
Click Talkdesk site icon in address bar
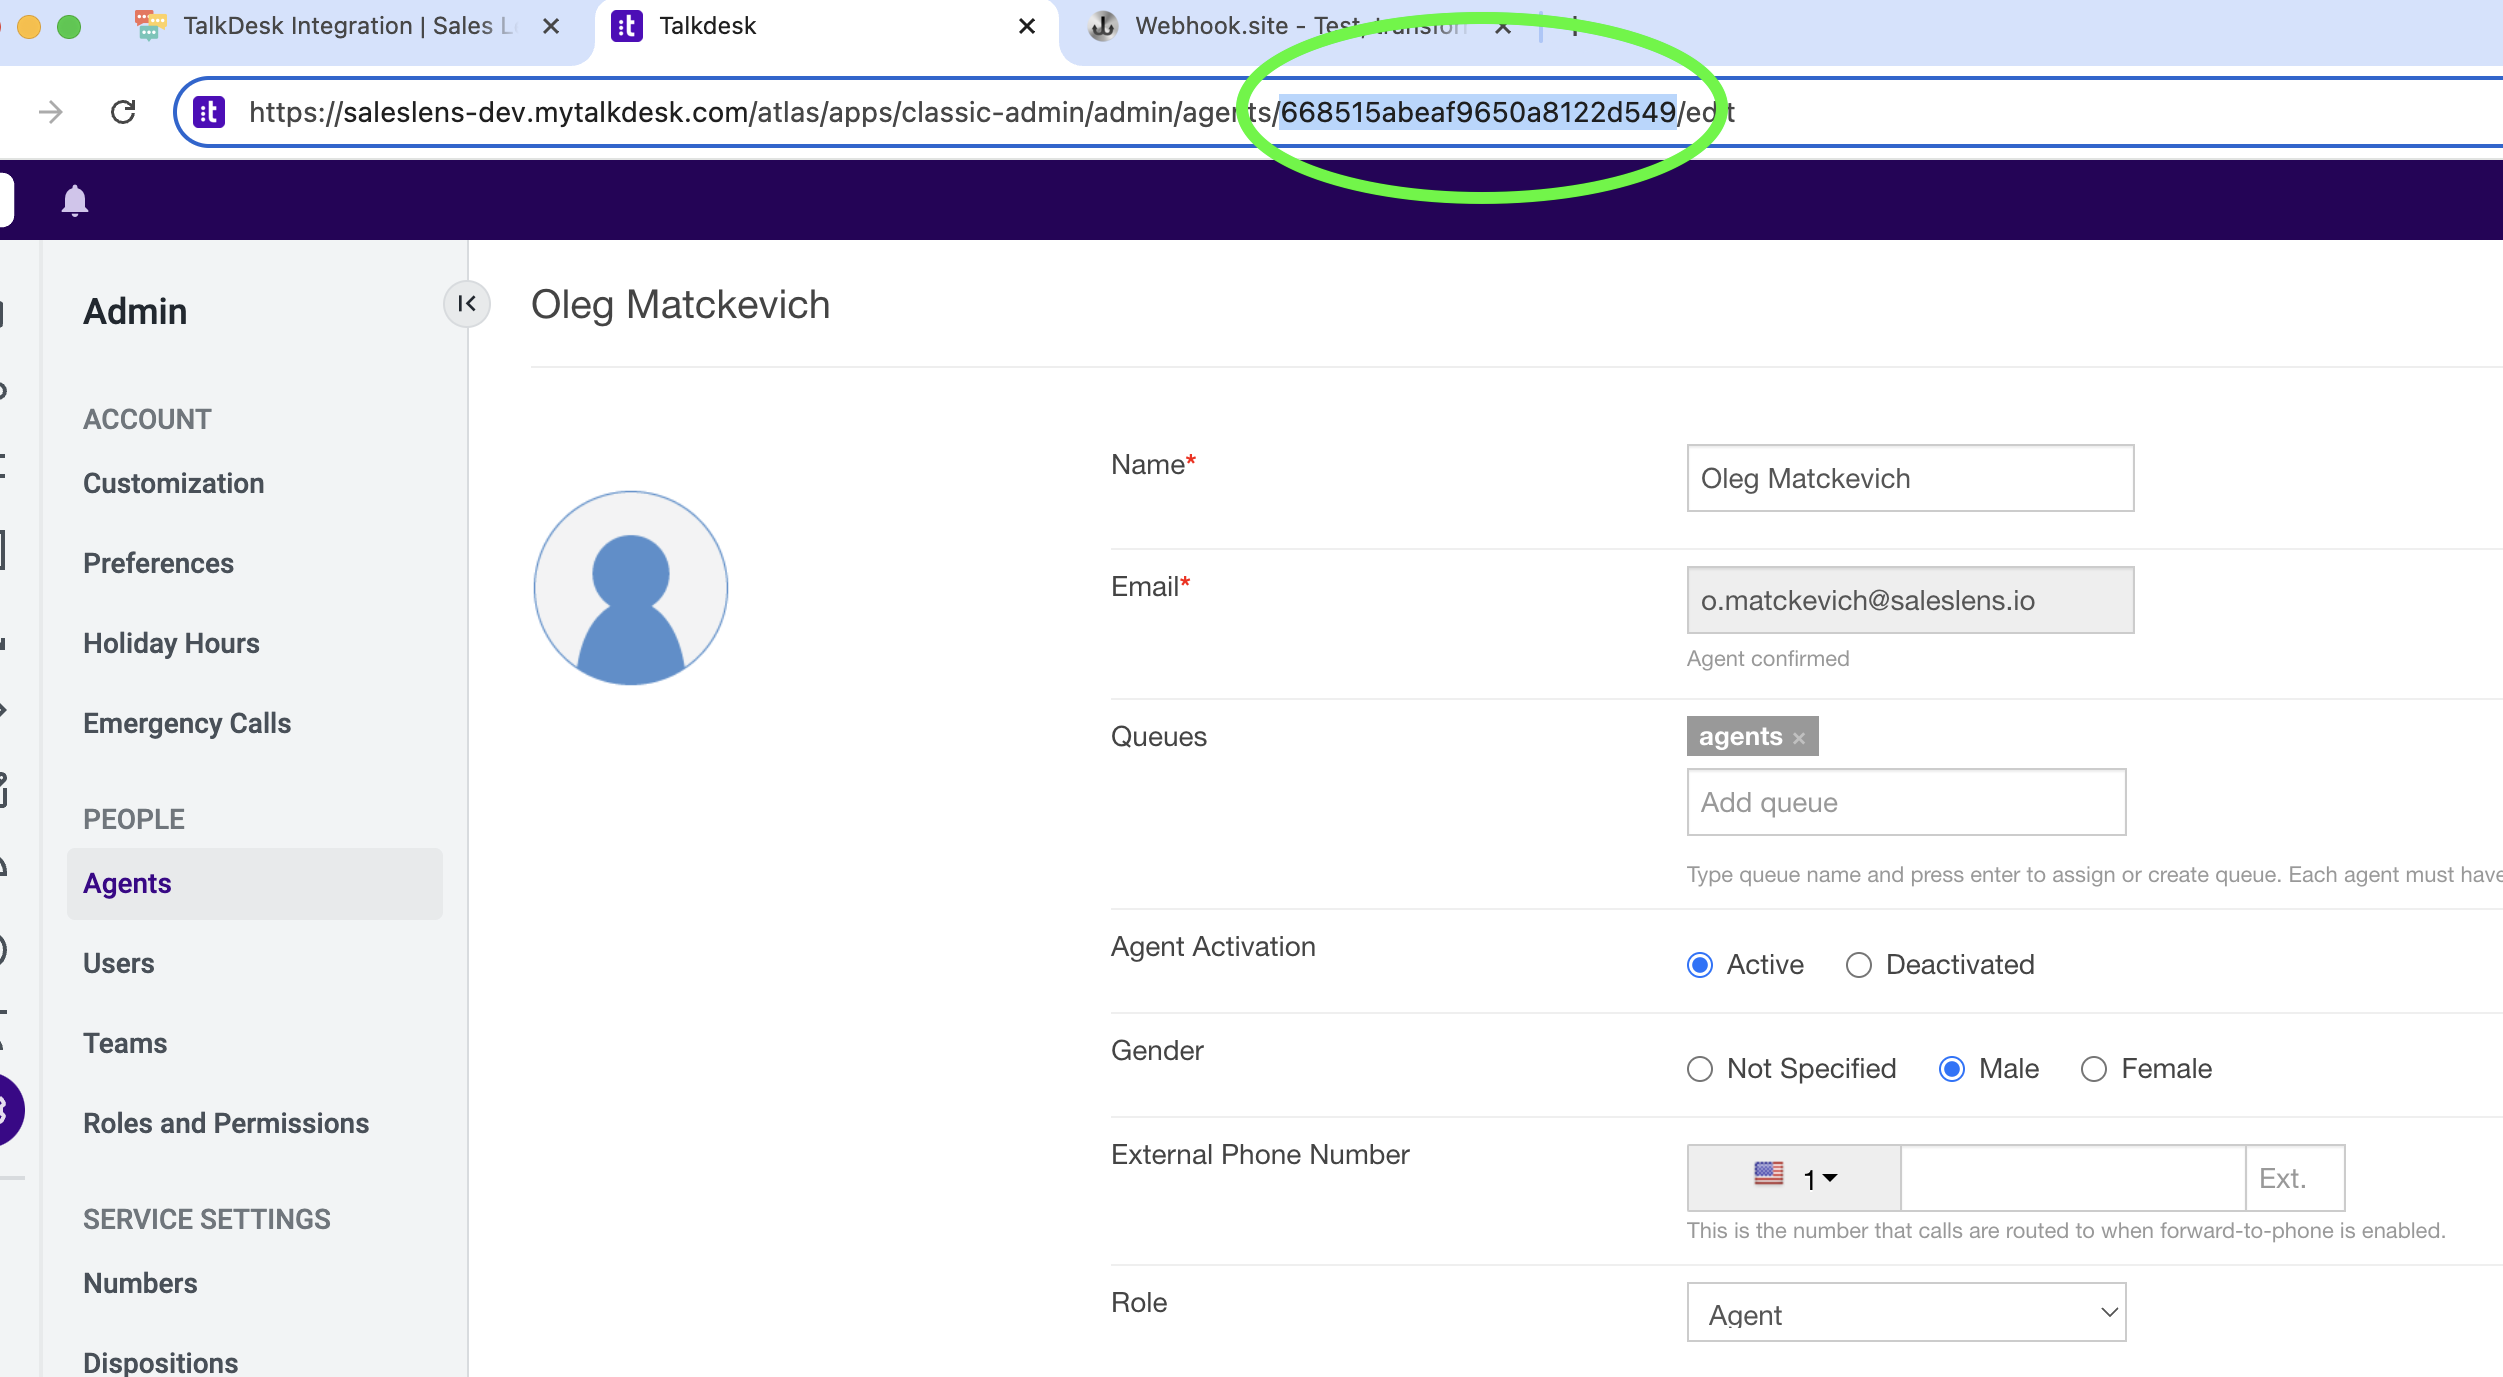point(209,112)
